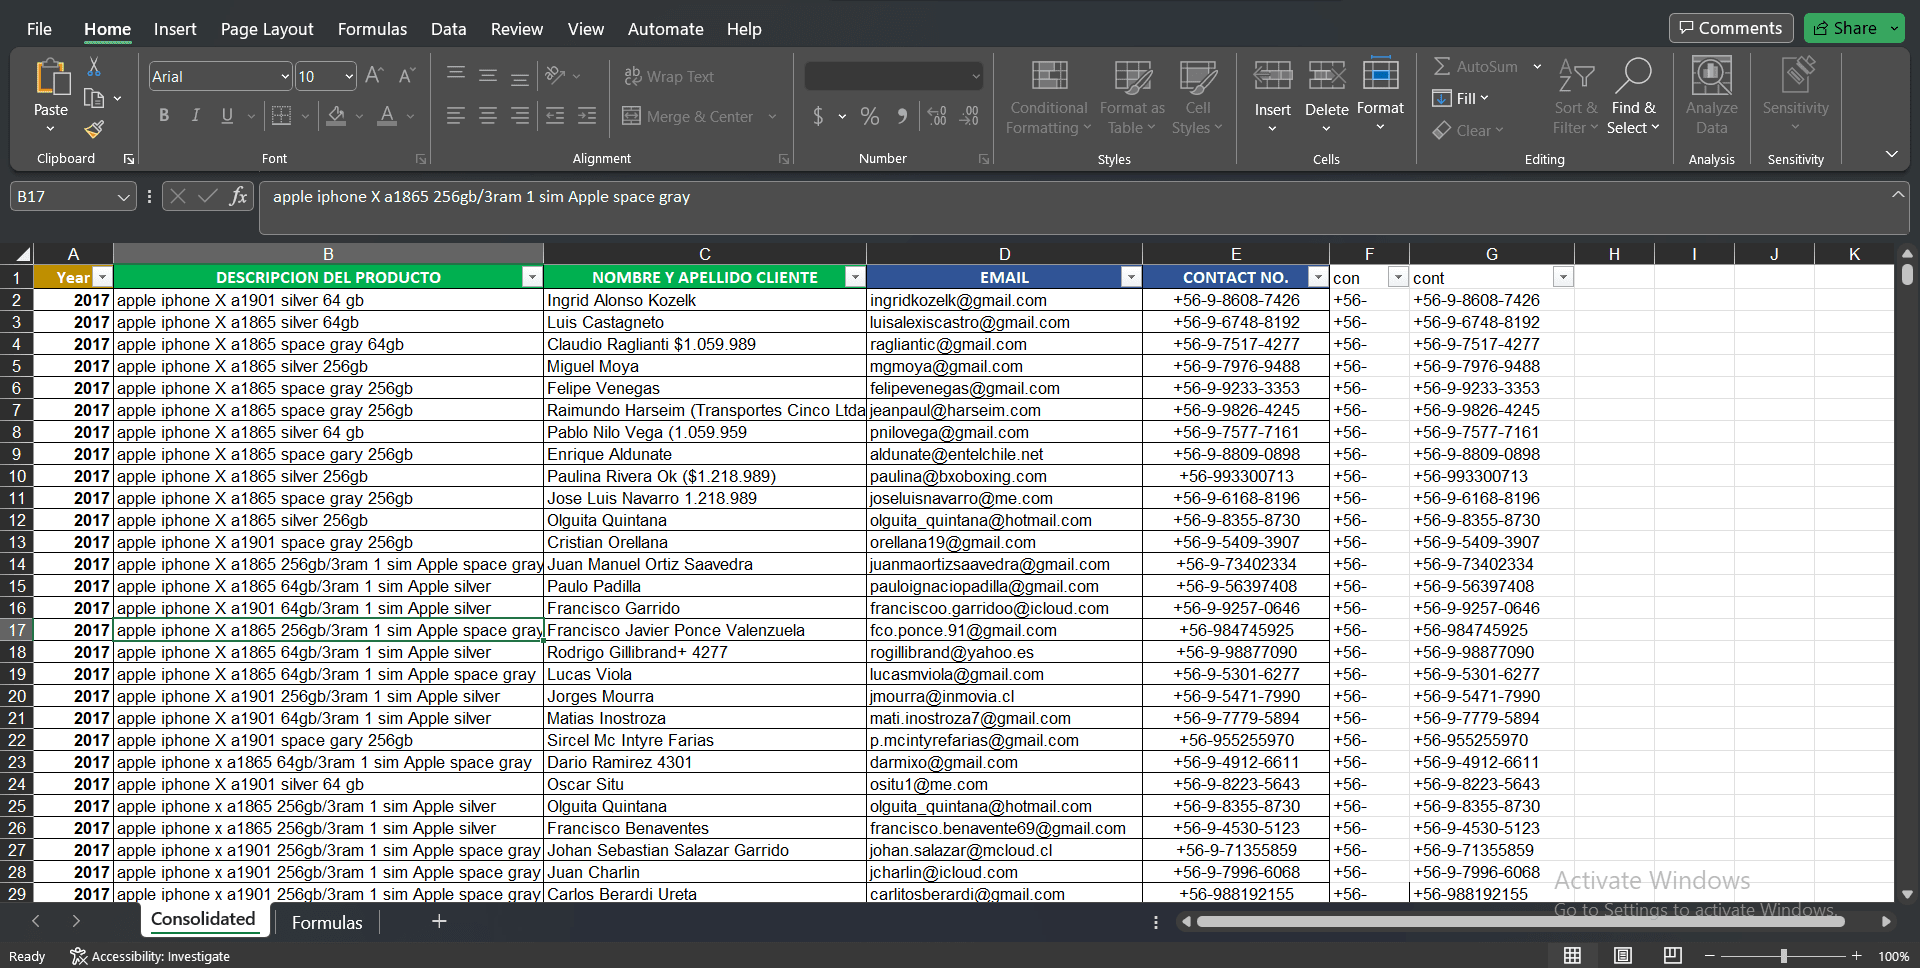
Task: Add a new sheet with plus icon
Action: click(x=439, y=921)
